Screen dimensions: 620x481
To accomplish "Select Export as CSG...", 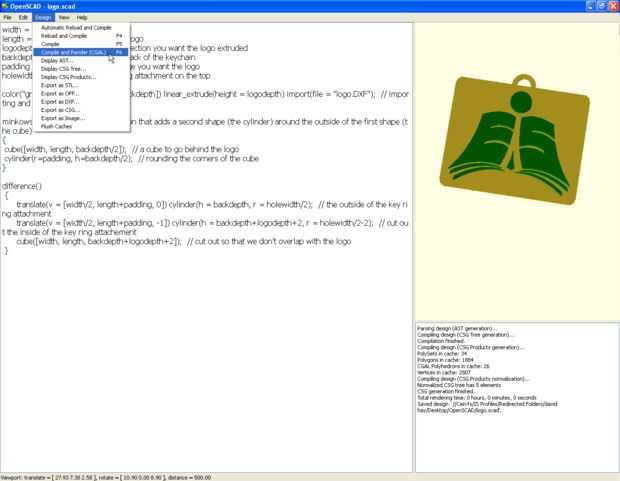I will (x=81, y=110).
